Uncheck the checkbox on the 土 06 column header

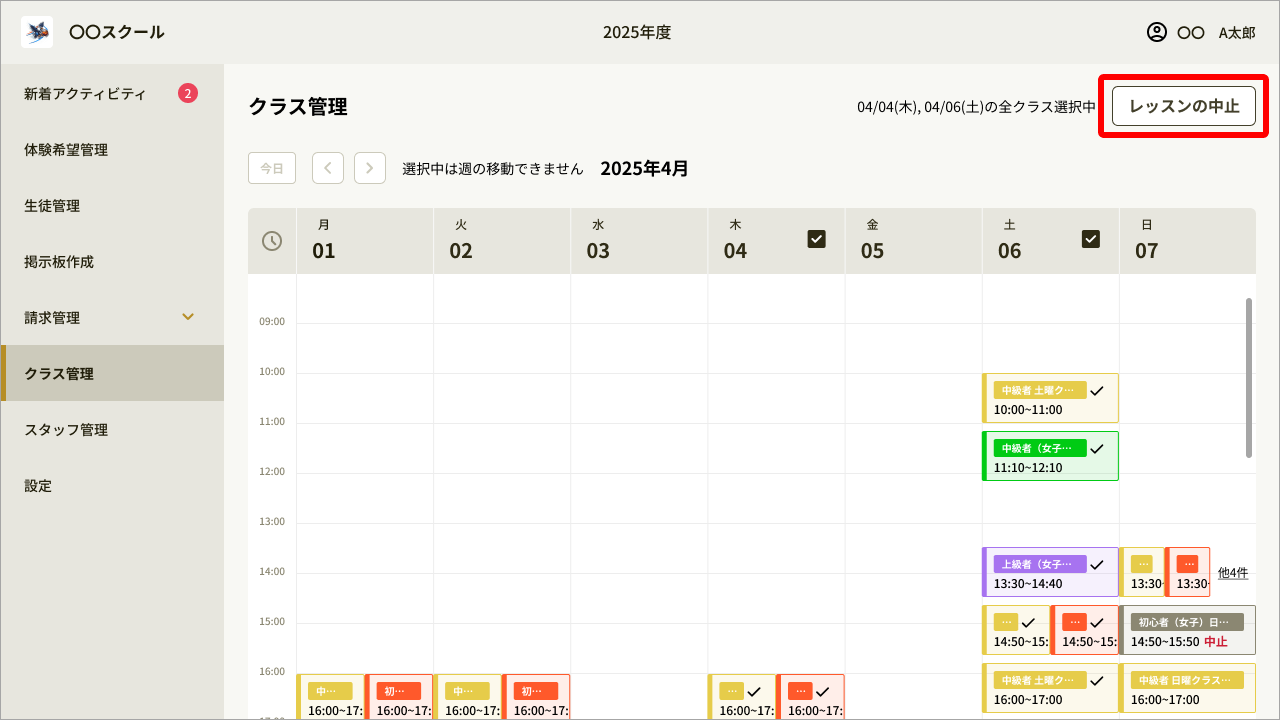[1091, 238]
